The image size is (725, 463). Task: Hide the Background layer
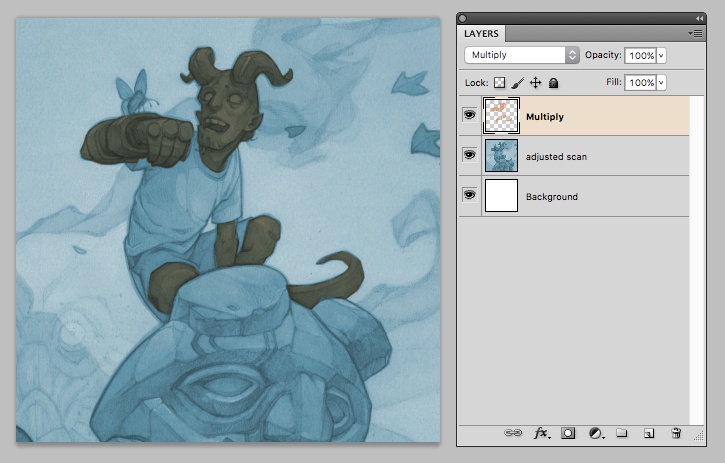click(469, 196)
